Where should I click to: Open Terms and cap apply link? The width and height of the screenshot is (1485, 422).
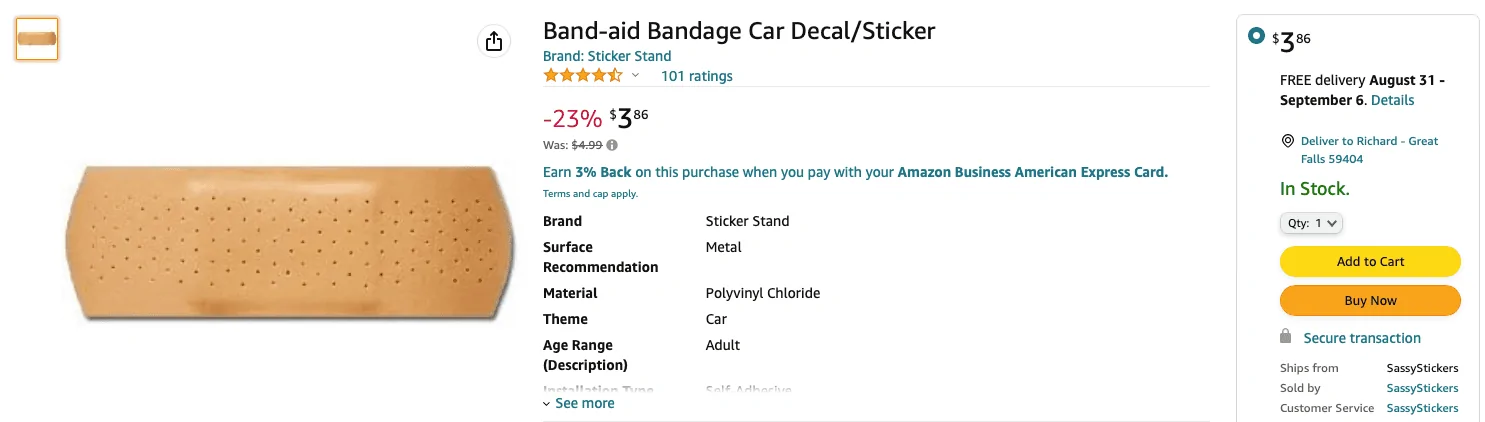(590, 194)
